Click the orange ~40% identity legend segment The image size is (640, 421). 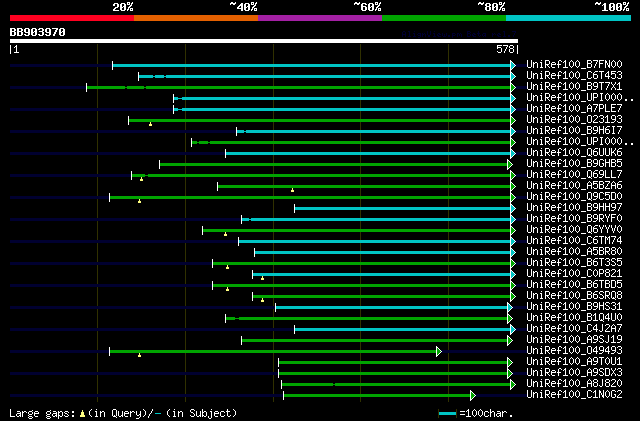tap(196, 18)
